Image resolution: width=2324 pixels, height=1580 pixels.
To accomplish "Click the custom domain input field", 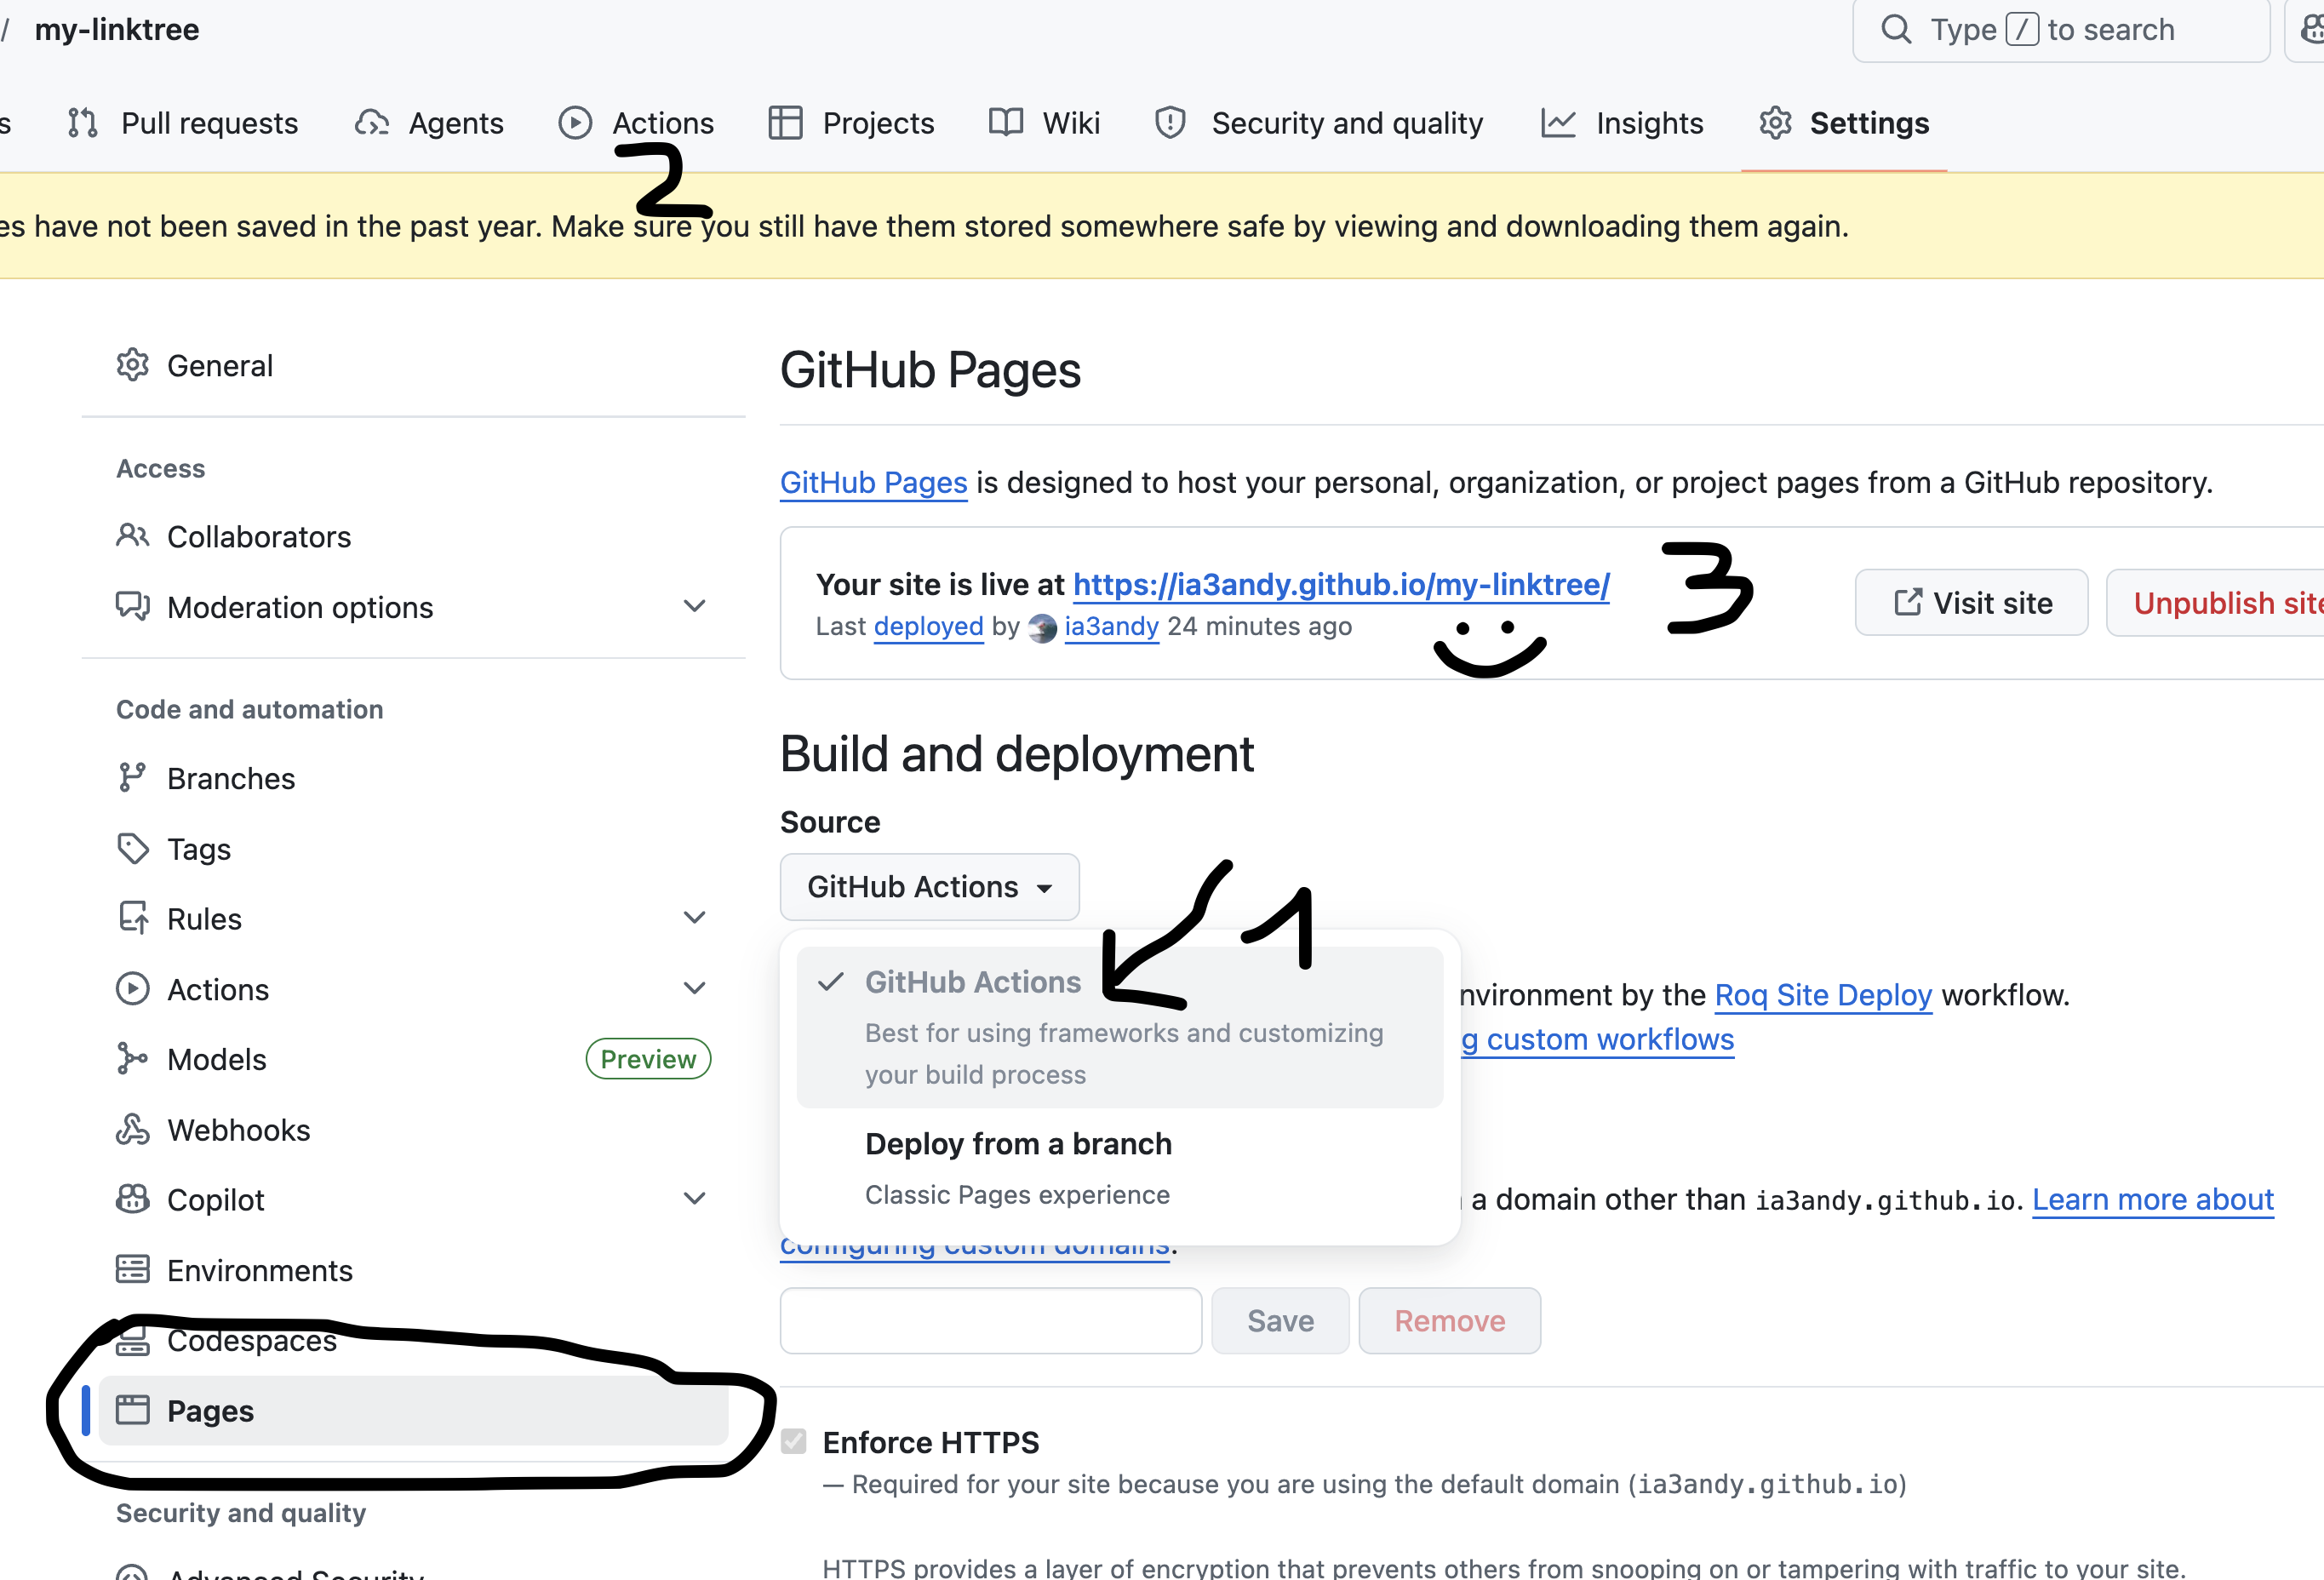I will click(990, 1321).
